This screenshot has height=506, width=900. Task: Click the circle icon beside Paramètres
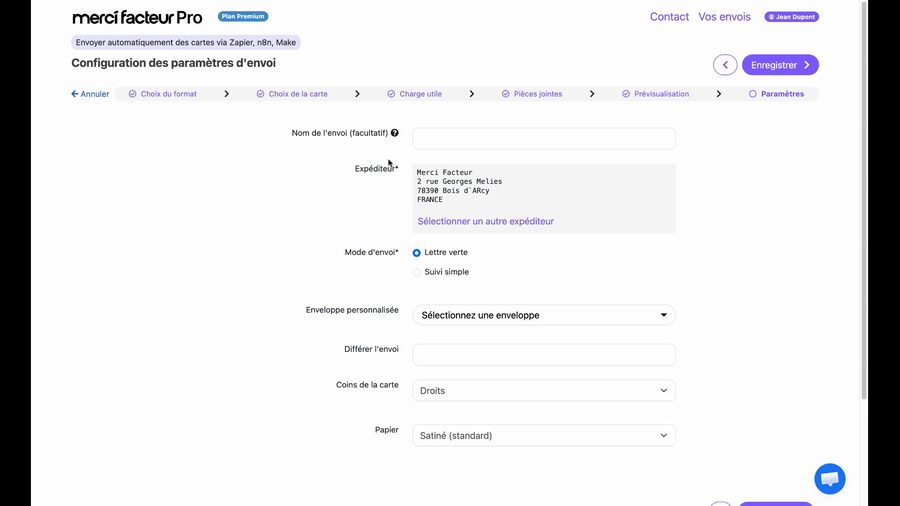click(752, 94)
